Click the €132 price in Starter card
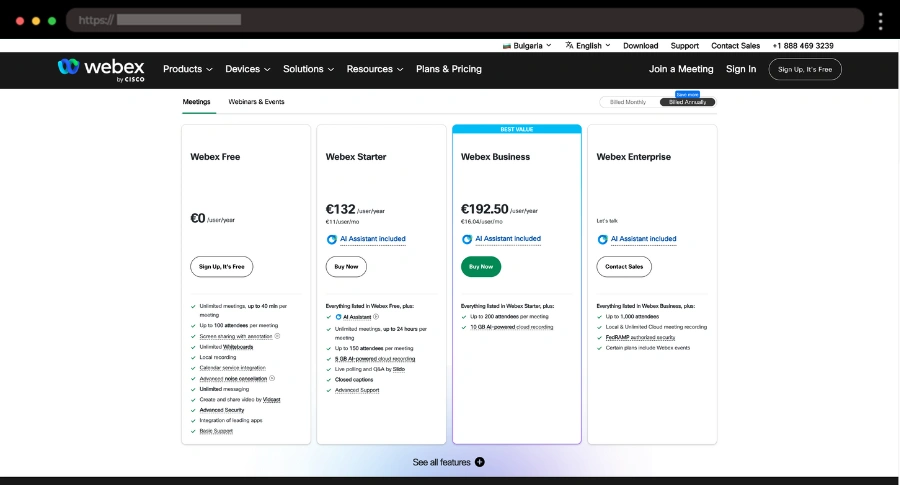This screenshot has width=900, height=485. click(x=340, y=209)
